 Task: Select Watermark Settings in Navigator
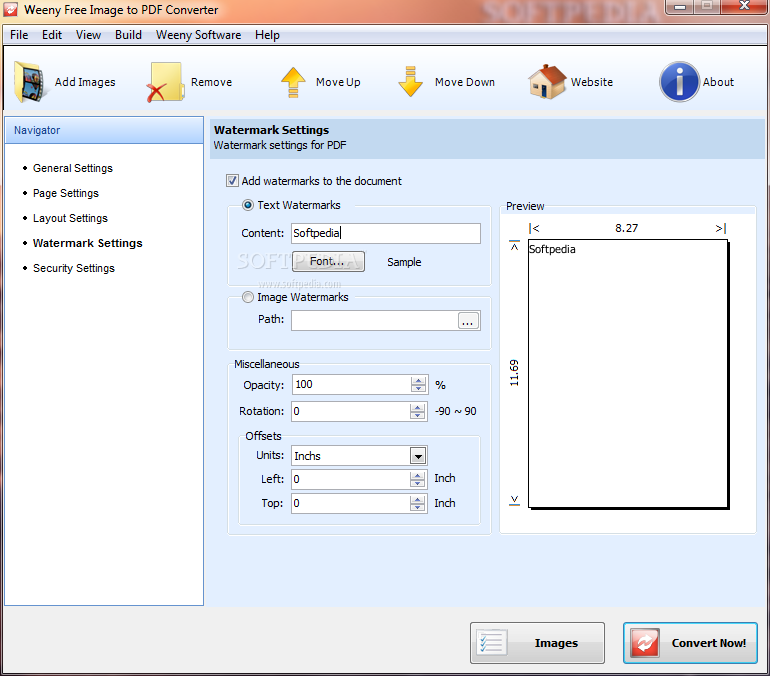pyautogui.click(x=87, y=243)
